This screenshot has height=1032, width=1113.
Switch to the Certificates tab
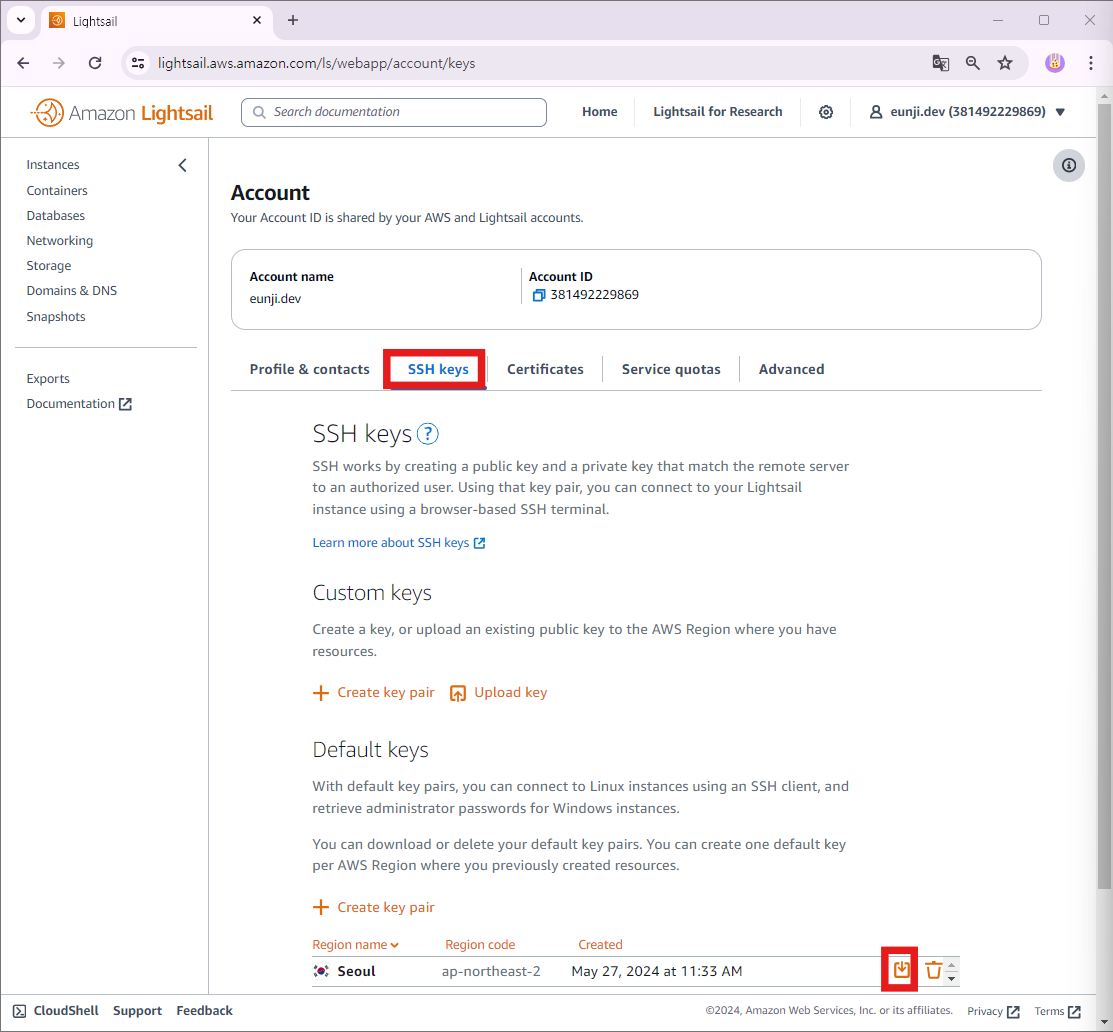pyautogui.click(x=545, y=369)
